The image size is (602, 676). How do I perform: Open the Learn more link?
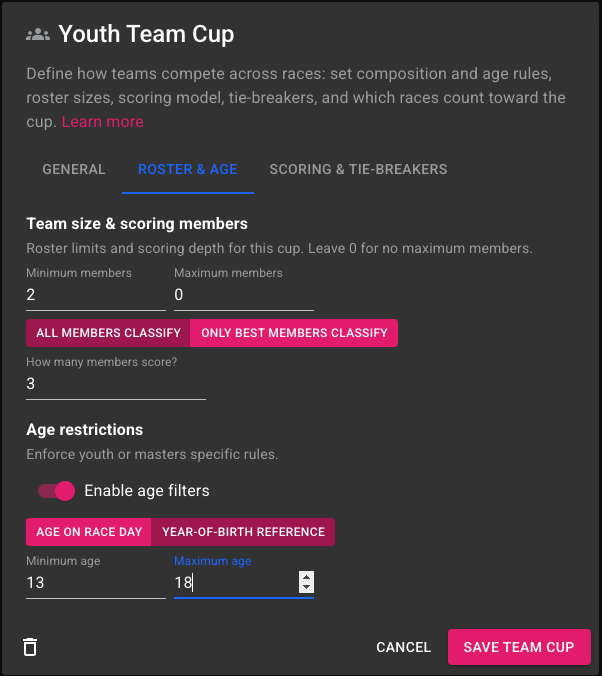tap(102, 121)
